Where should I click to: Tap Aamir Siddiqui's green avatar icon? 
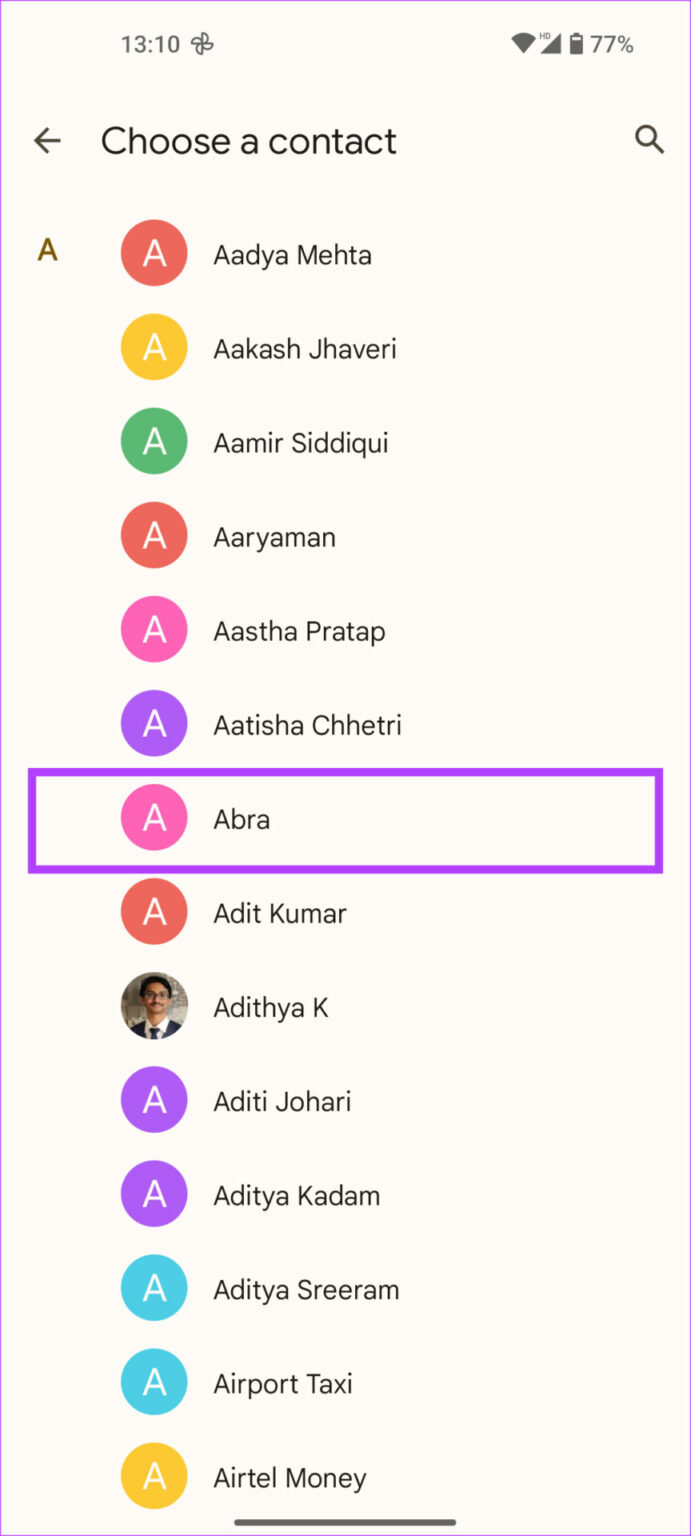click(154, 442)
